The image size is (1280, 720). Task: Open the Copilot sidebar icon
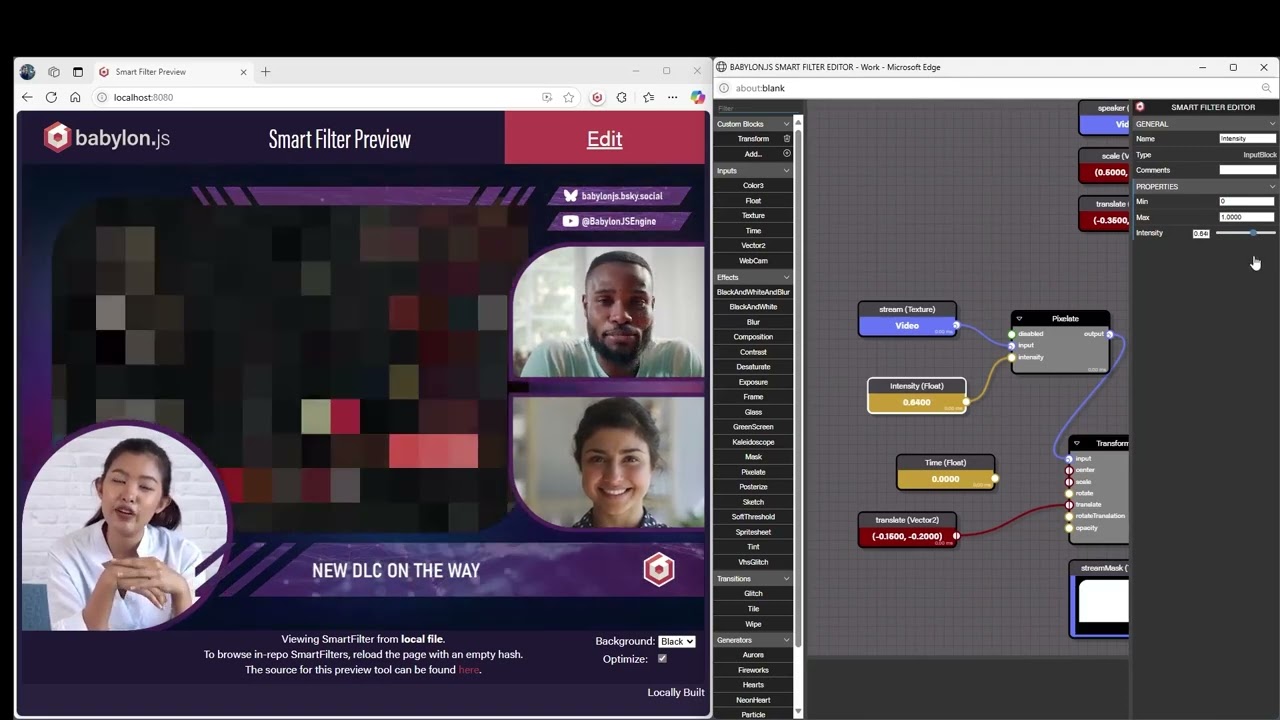697,97
